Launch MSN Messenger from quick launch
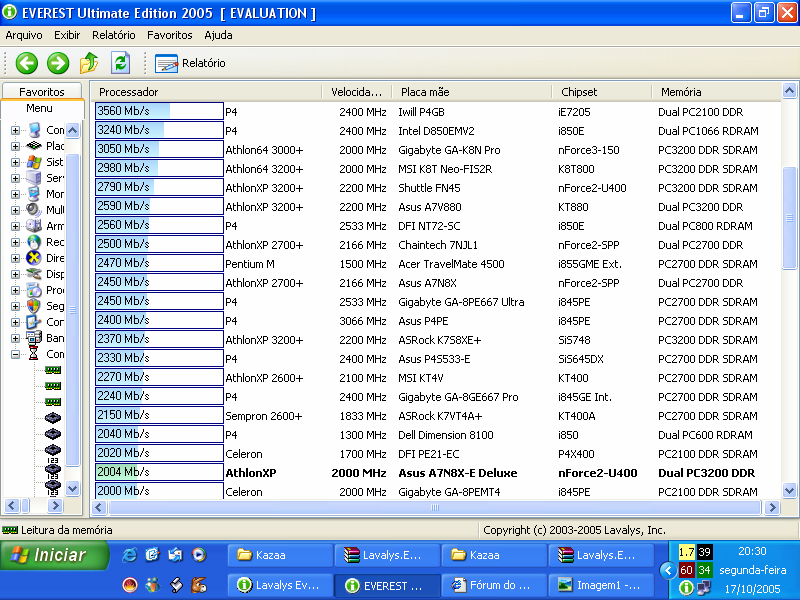Screen dimensions: 800x600 click(x=152, y=585)
